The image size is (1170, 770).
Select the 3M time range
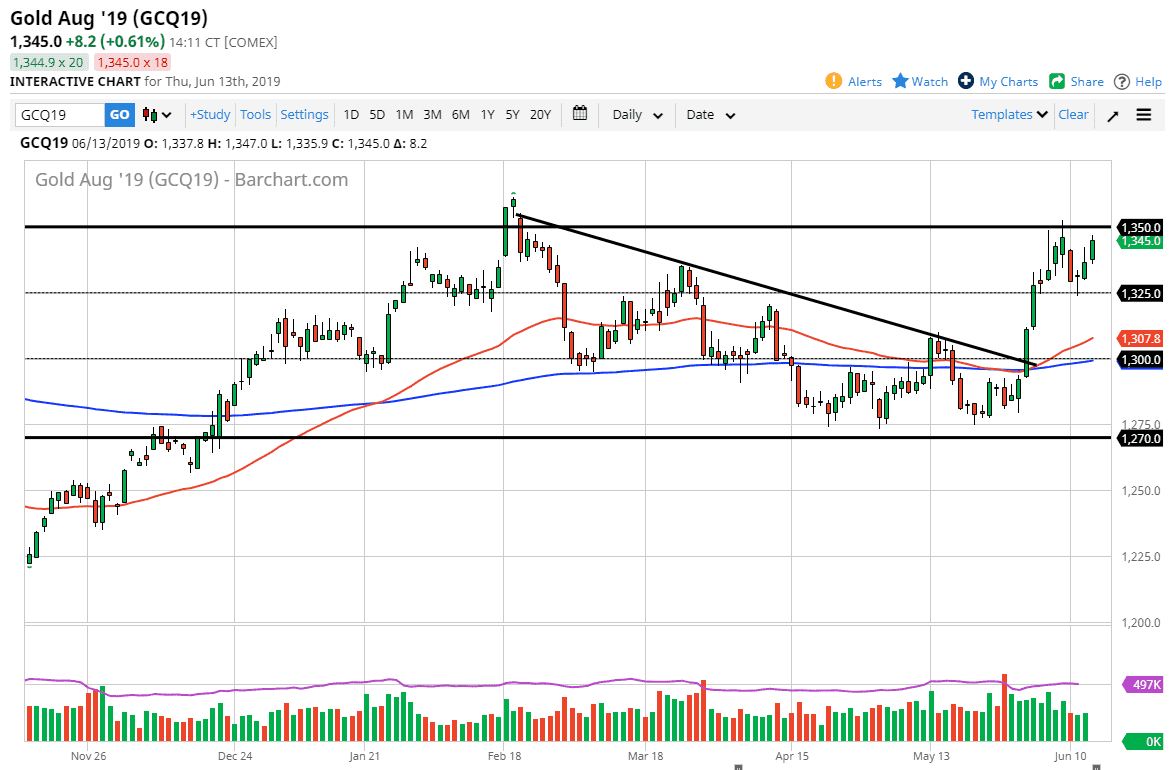[x=432, y=115]
